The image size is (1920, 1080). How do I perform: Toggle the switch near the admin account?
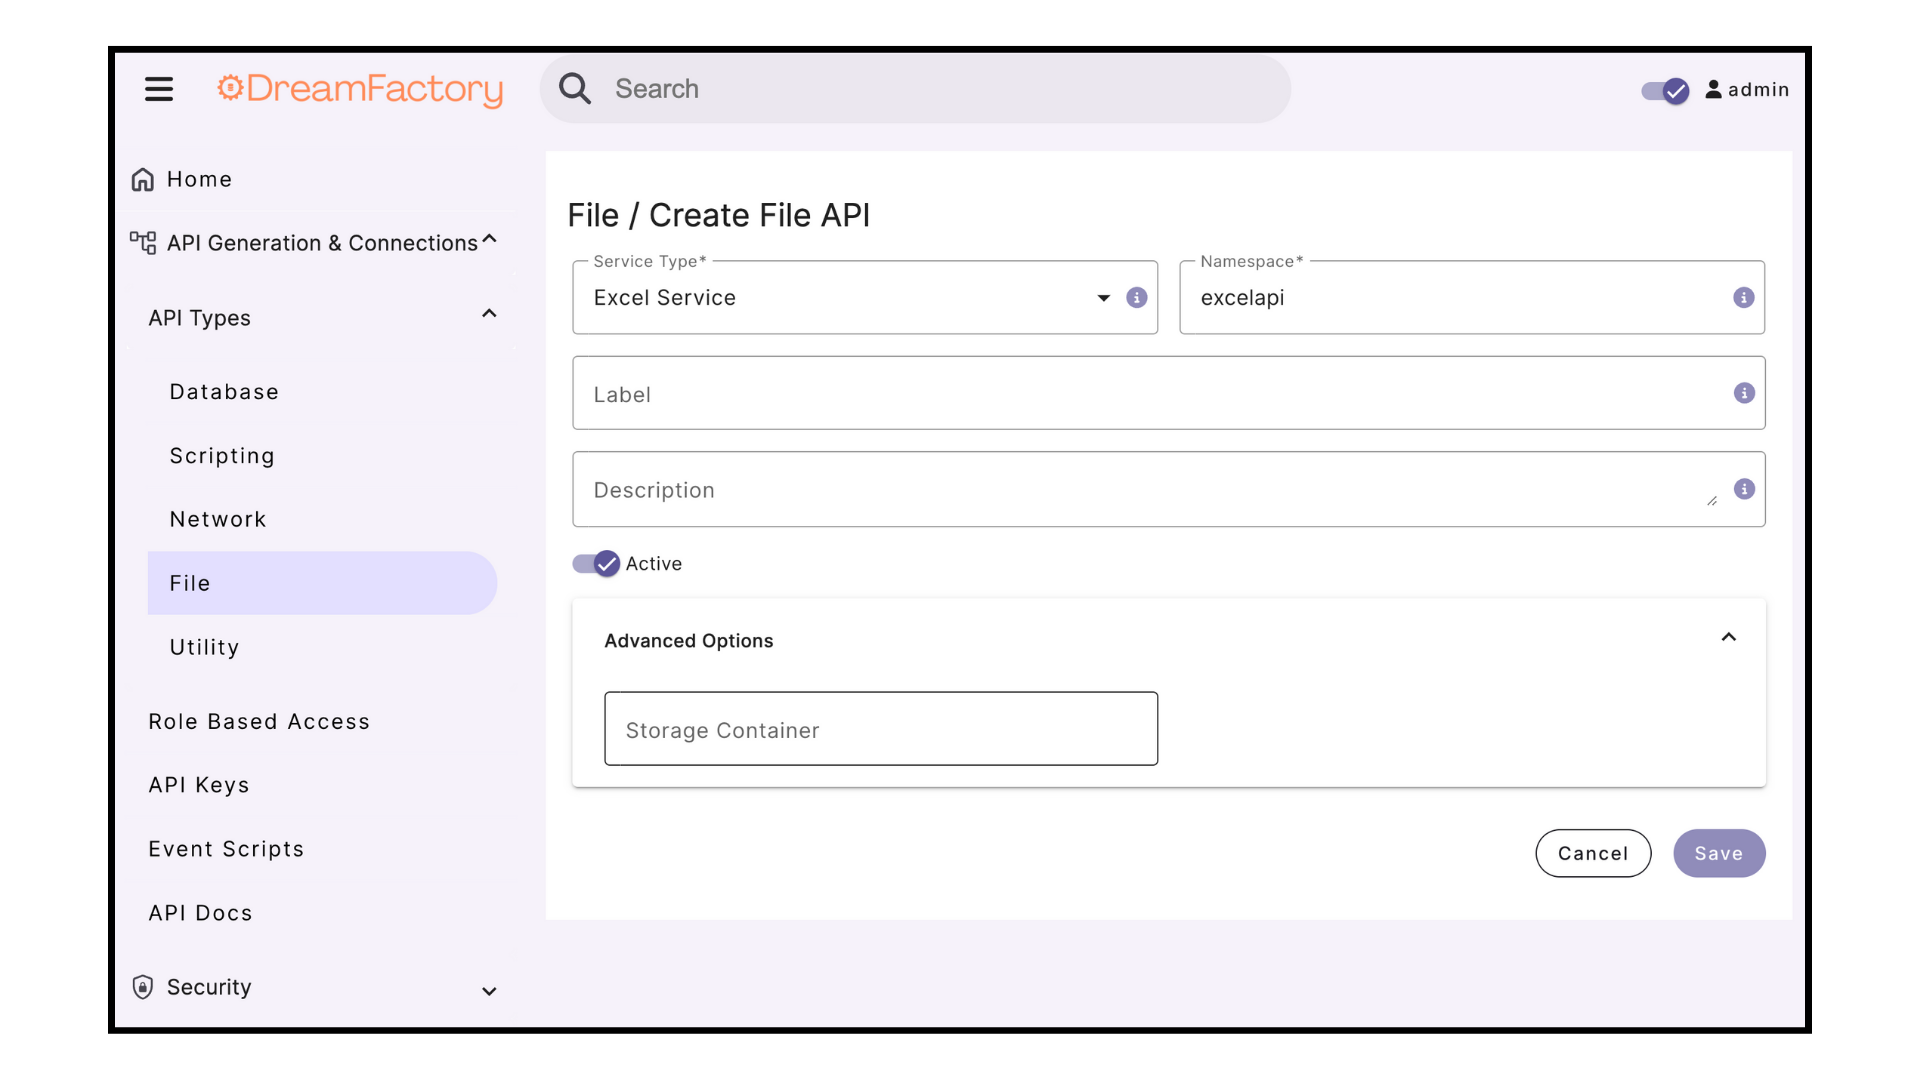tap(1663, 91)
